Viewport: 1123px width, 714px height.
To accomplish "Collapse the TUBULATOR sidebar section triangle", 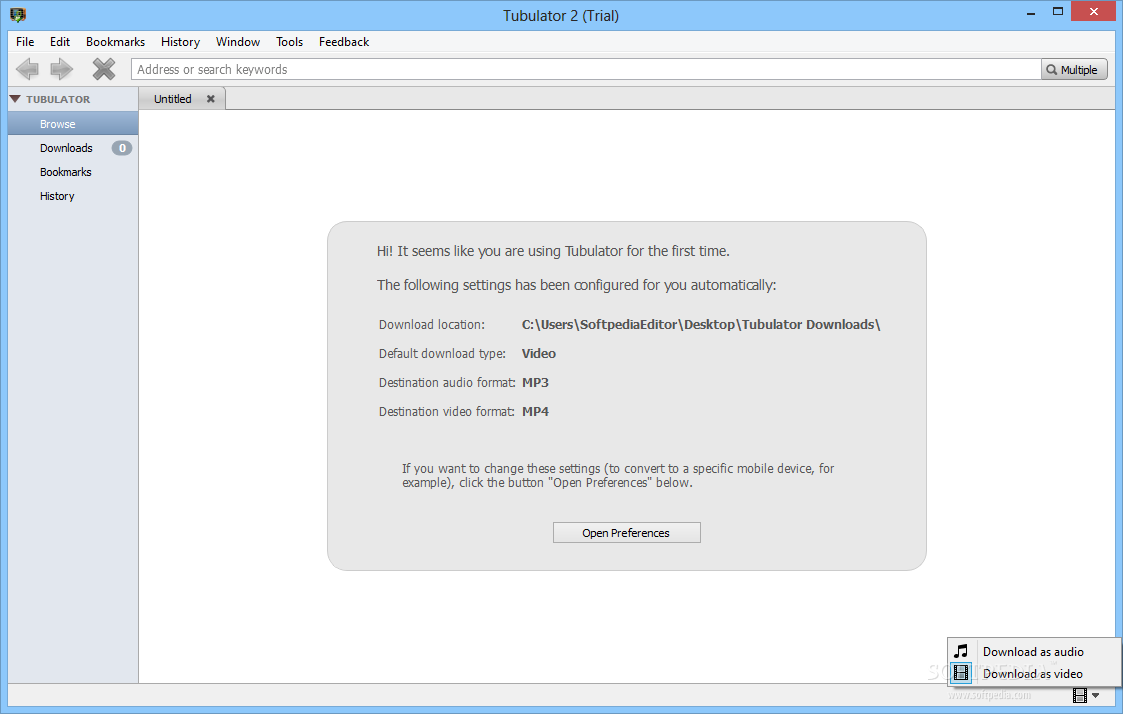I will pos(15,99).
